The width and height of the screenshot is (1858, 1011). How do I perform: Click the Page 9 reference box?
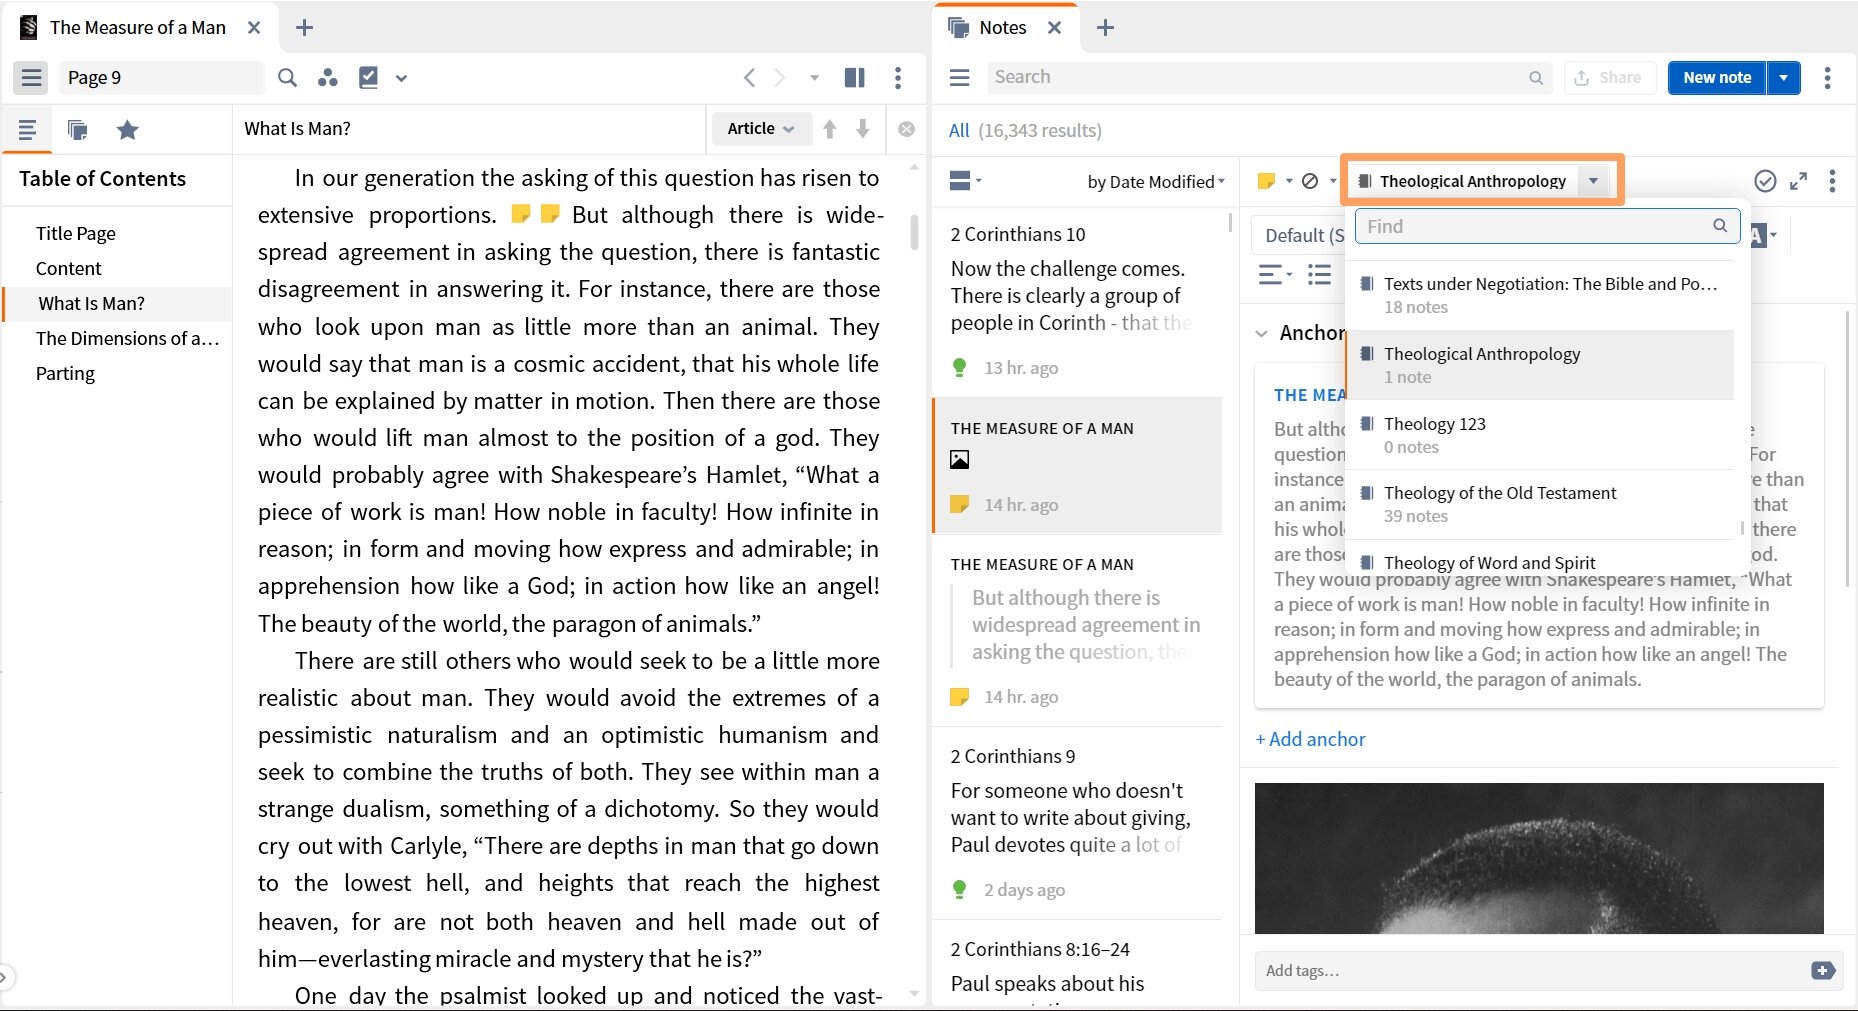[x=161, y=77]
